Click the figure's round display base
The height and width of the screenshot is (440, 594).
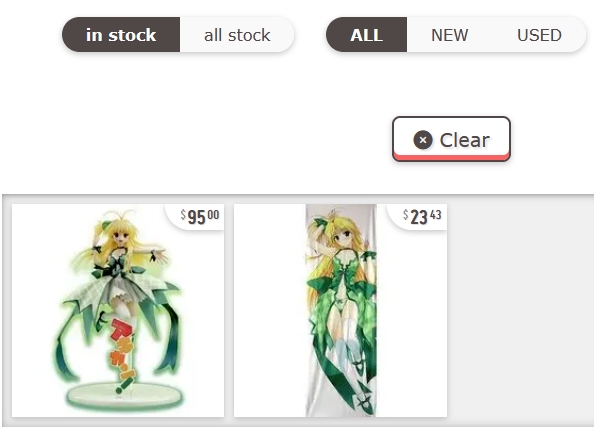click(123, 396)
